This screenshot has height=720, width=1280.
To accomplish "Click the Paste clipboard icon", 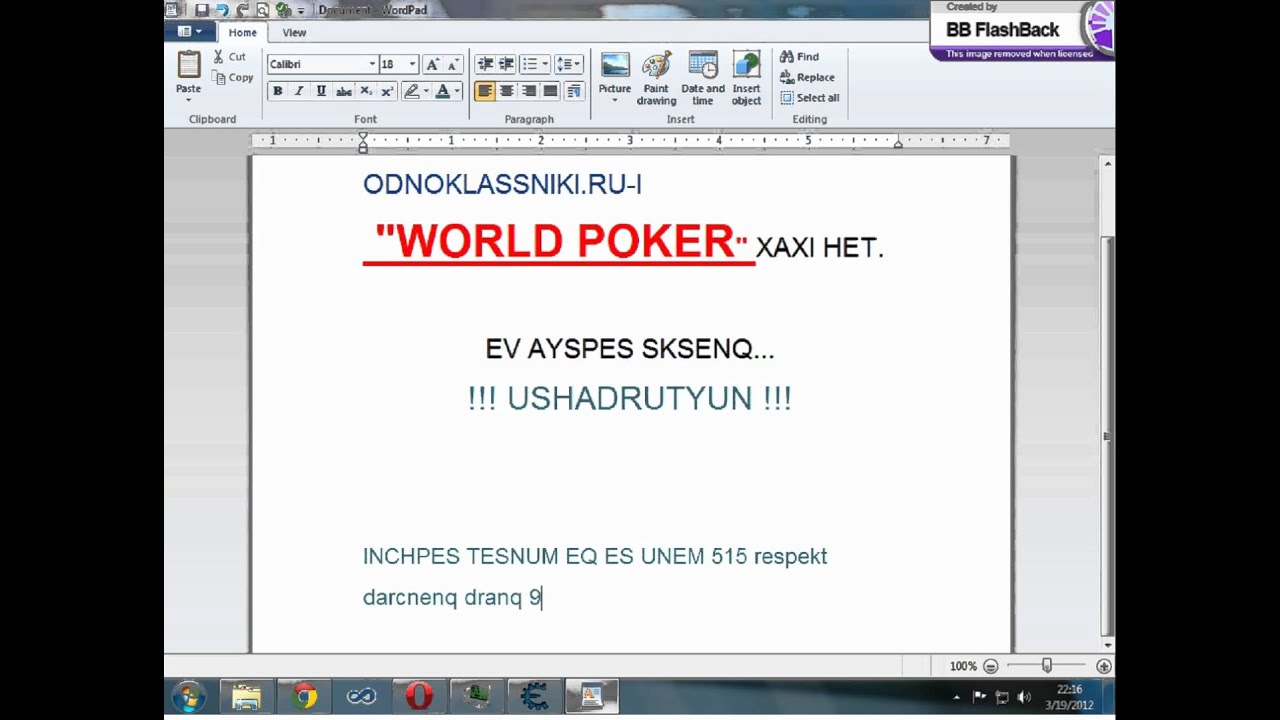I will [x=188, y=65].
